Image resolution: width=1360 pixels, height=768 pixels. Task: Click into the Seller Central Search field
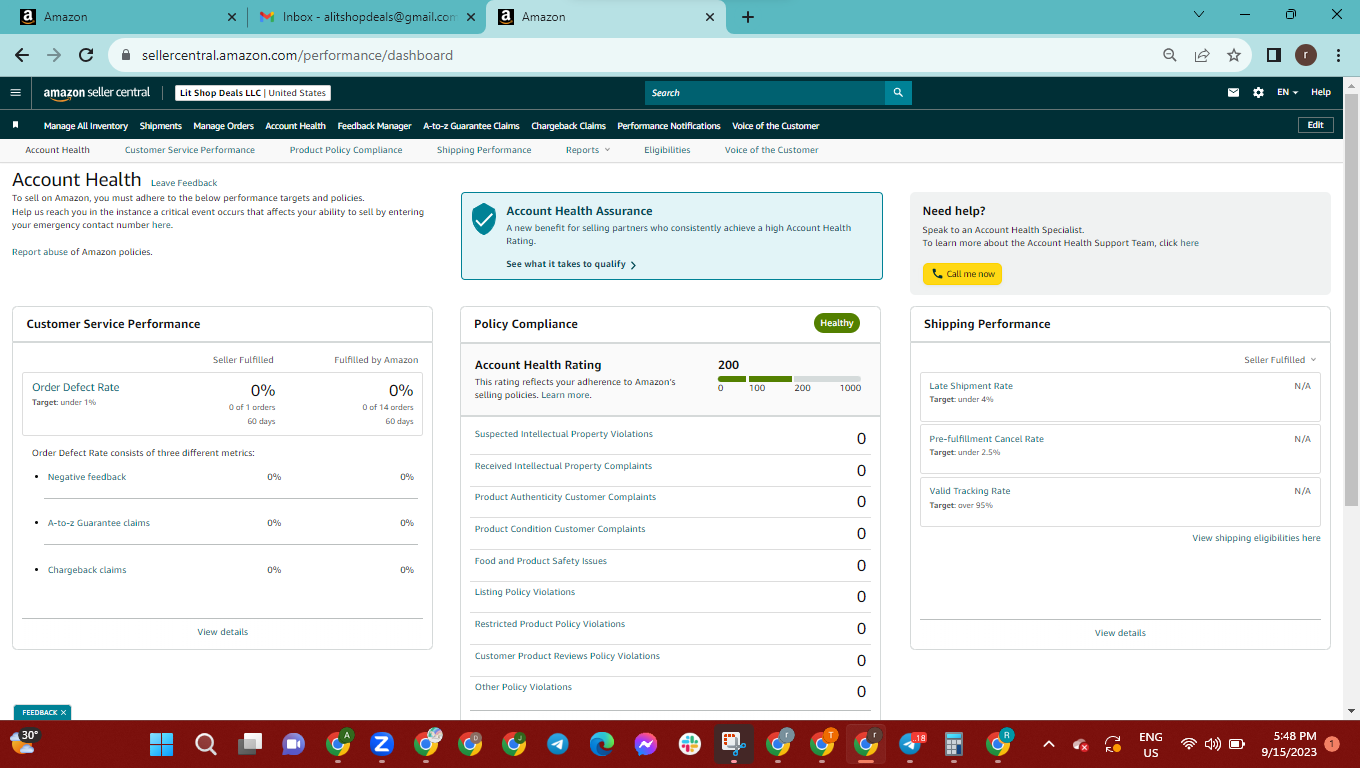coord(765,93)
